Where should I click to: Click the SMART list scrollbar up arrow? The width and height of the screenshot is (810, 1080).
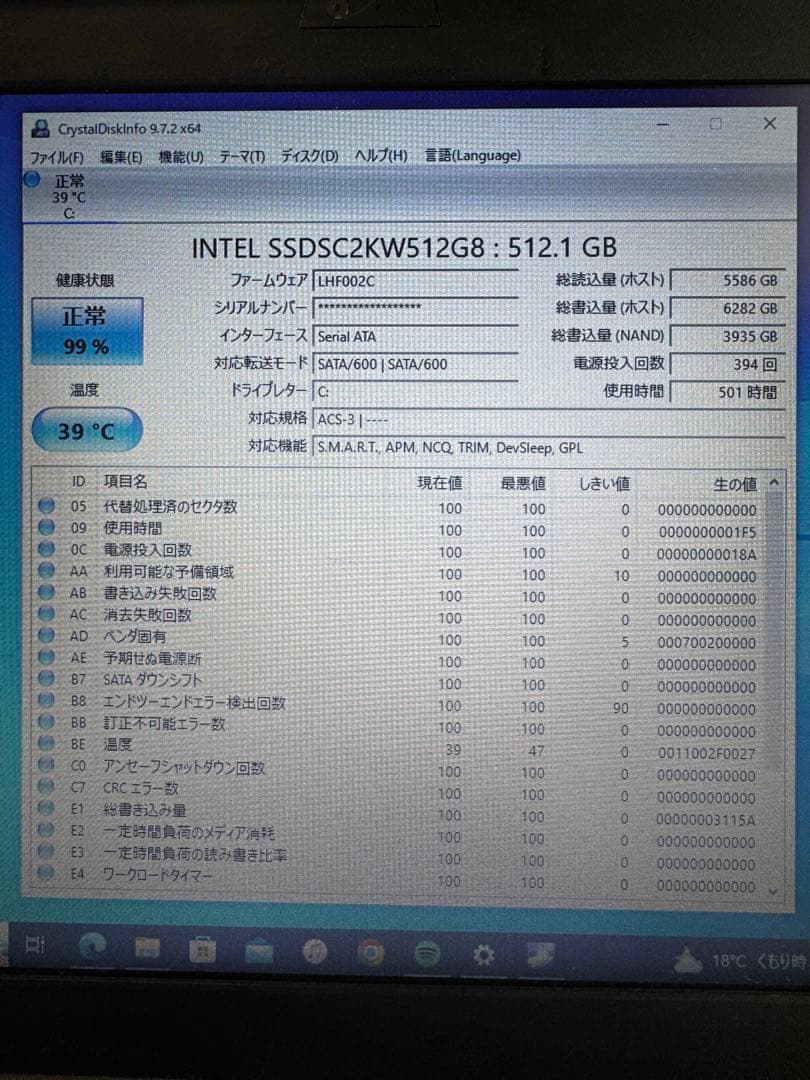click(774, 483)
